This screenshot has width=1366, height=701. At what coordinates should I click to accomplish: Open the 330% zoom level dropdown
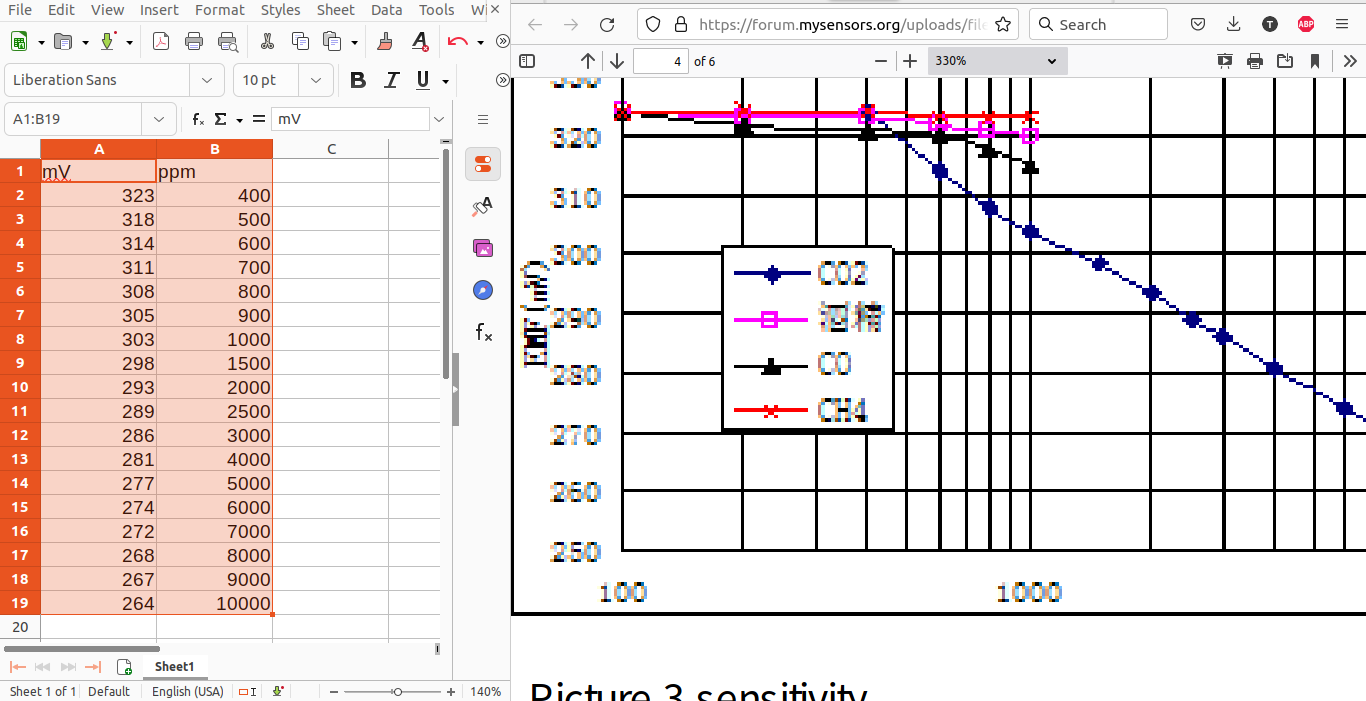(x=996, y=60)
